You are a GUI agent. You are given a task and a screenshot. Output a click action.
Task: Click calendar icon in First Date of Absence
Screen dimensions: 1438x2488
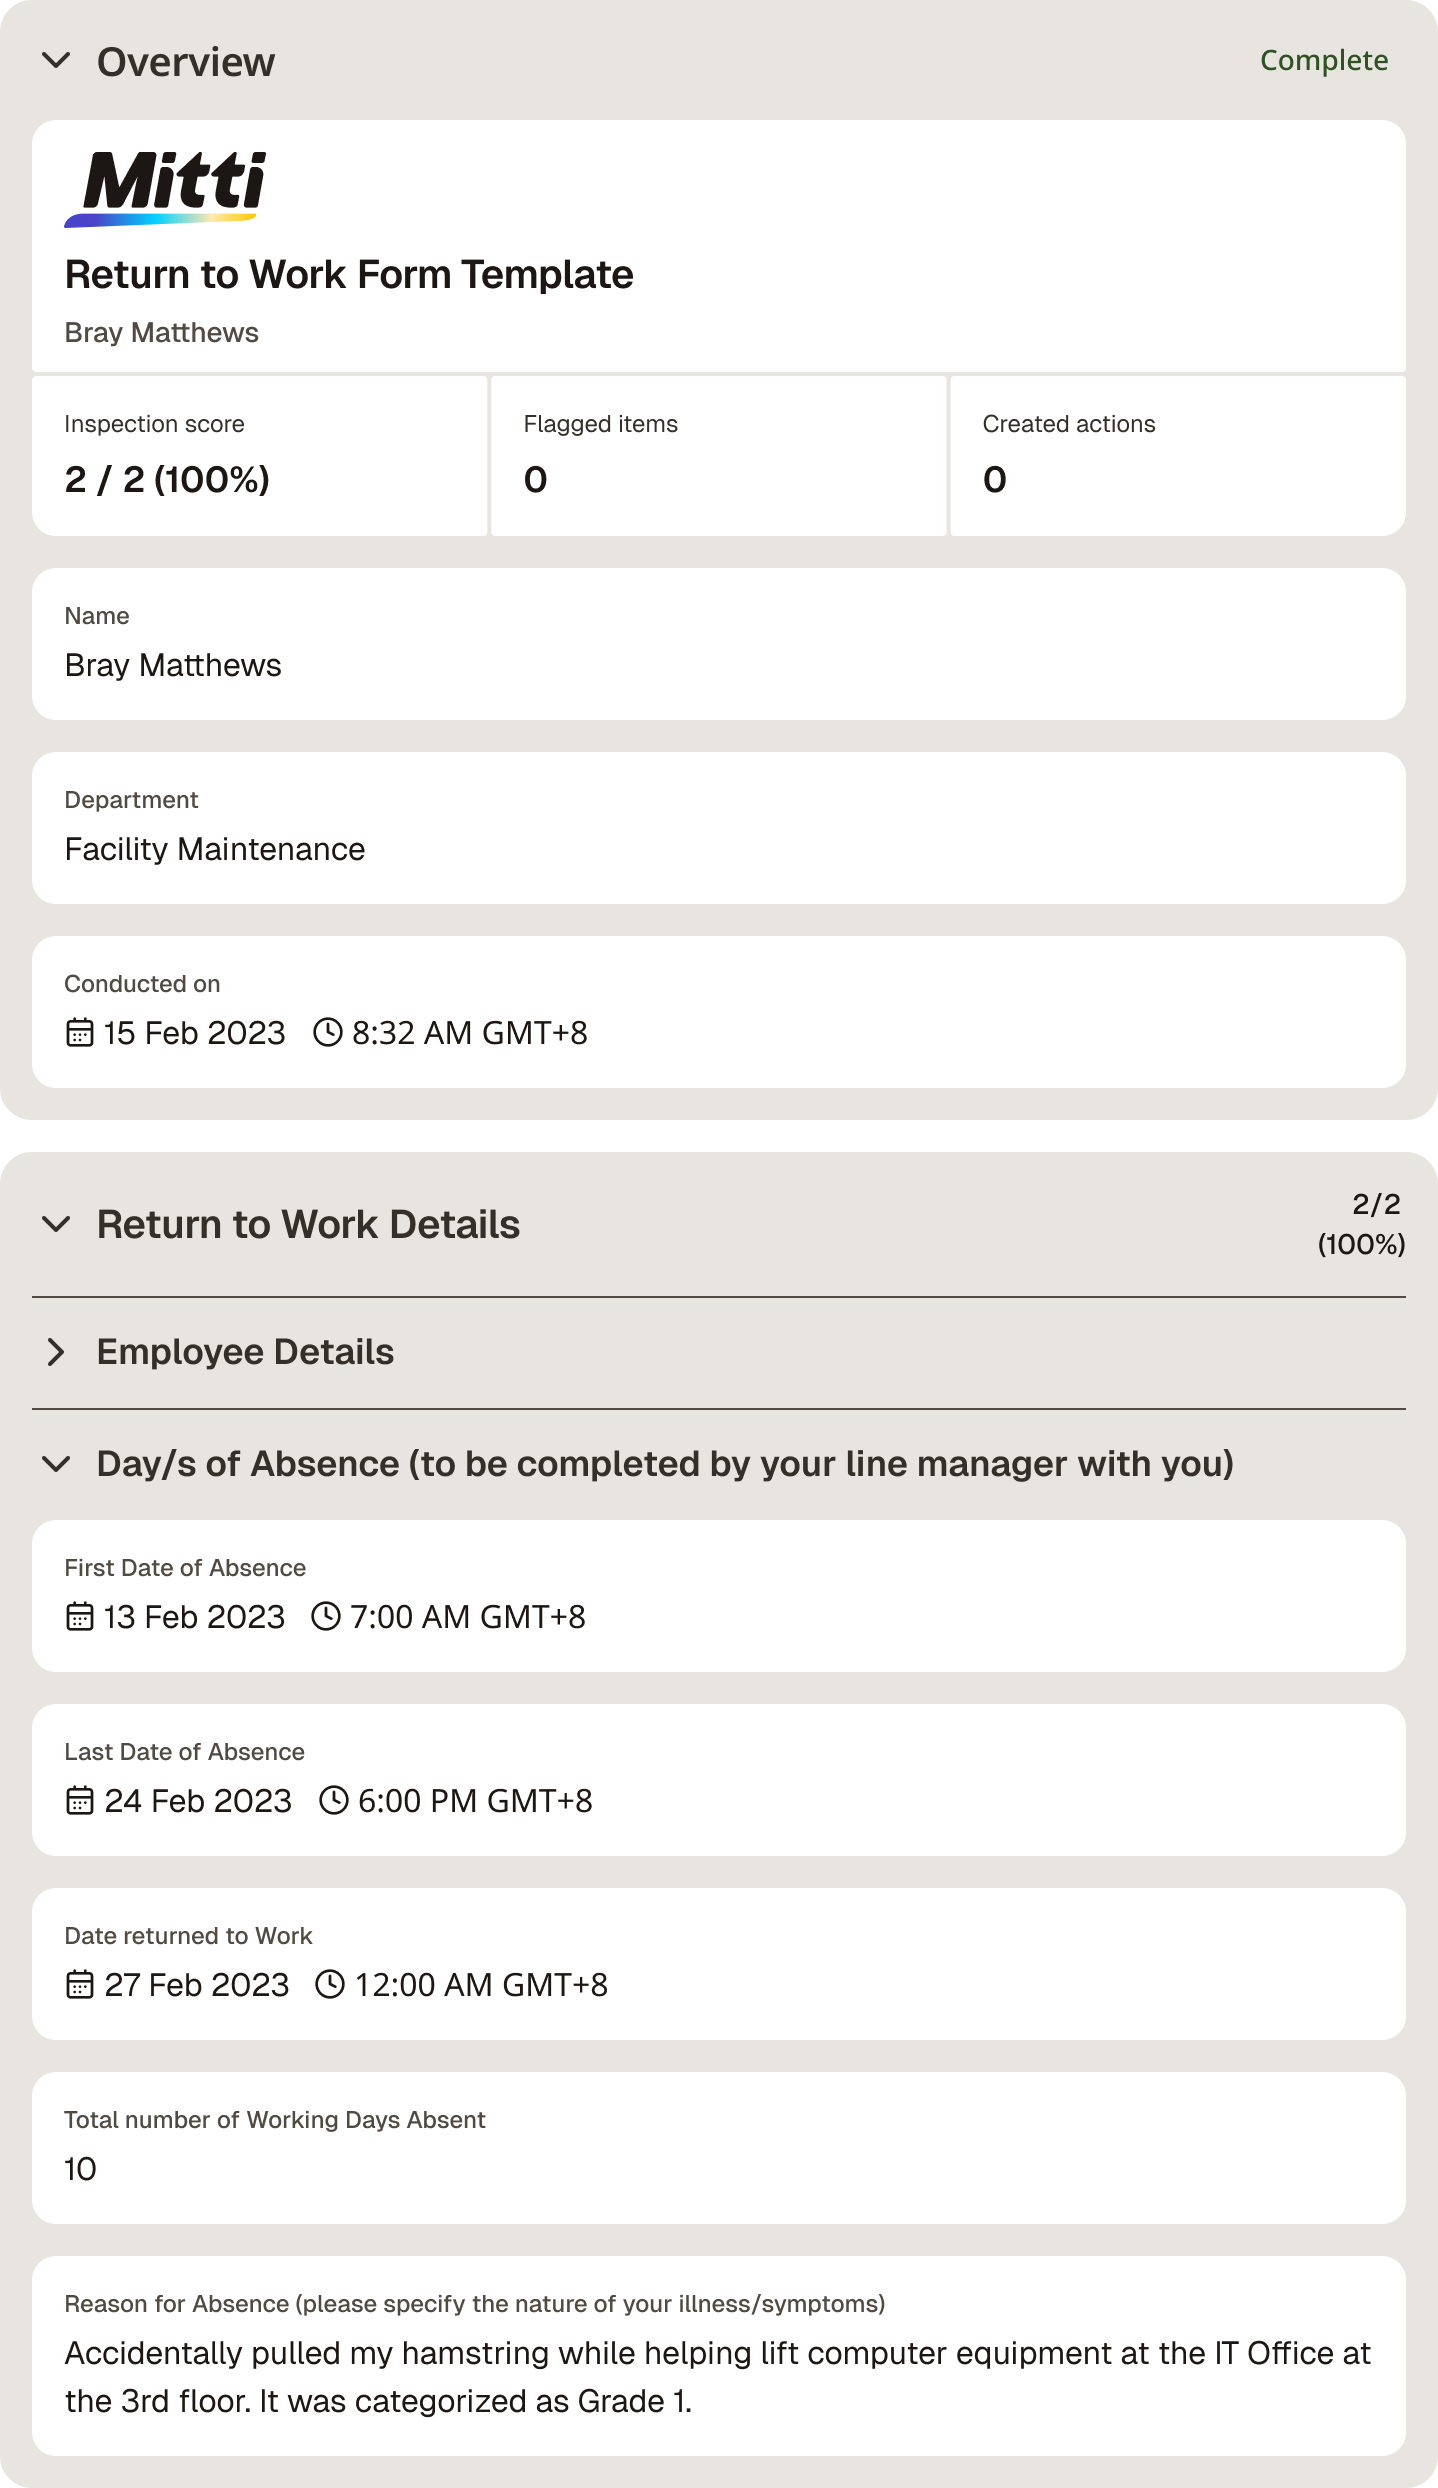(x=79, y=1616)
